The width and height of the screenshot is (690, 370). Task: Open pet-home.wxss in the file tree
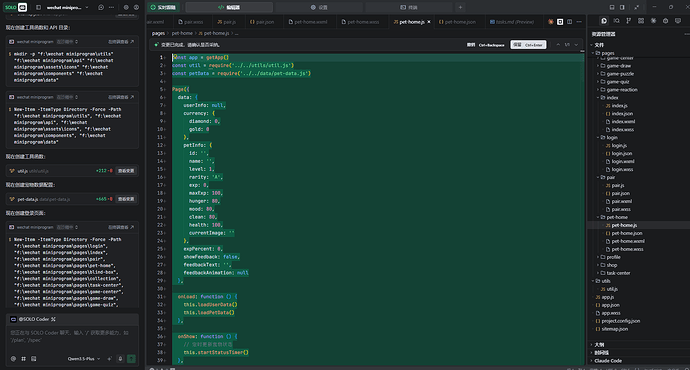[x=627, y=249]
